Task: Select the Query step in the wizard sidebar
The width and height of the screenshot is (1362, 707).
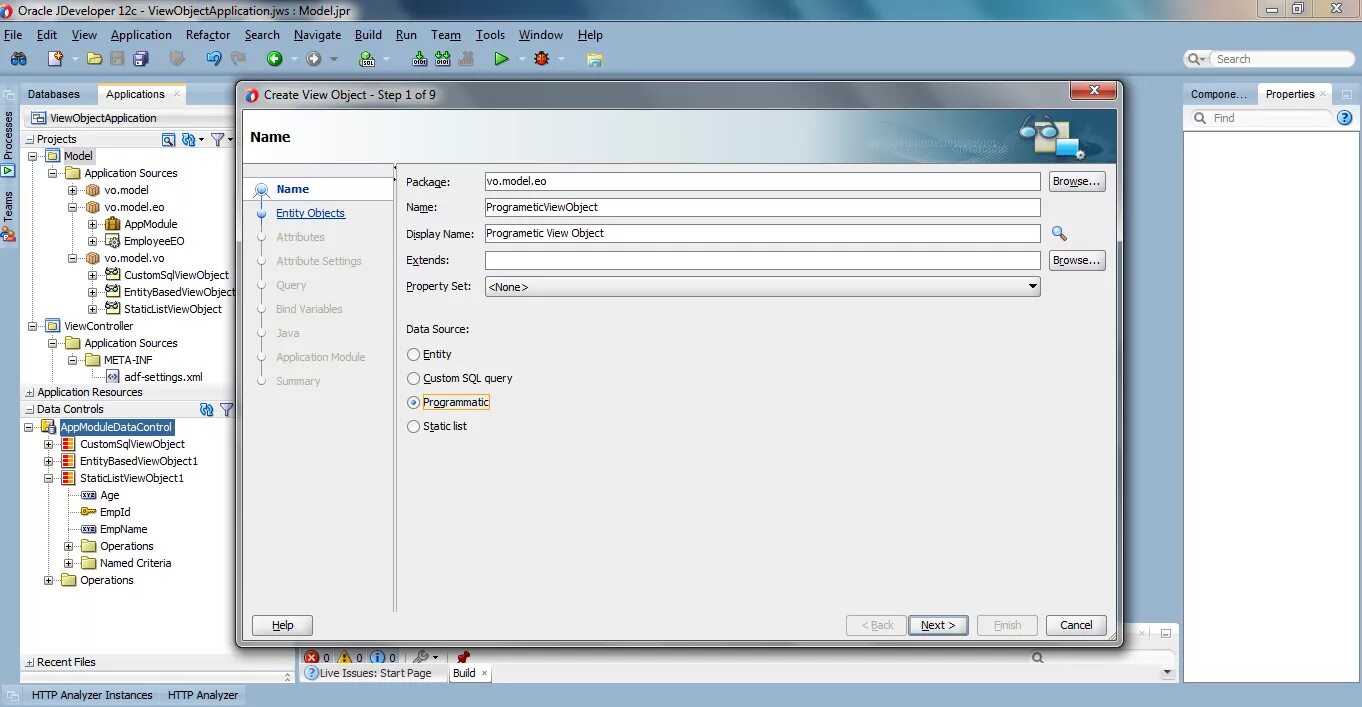Action: (290, 285)
